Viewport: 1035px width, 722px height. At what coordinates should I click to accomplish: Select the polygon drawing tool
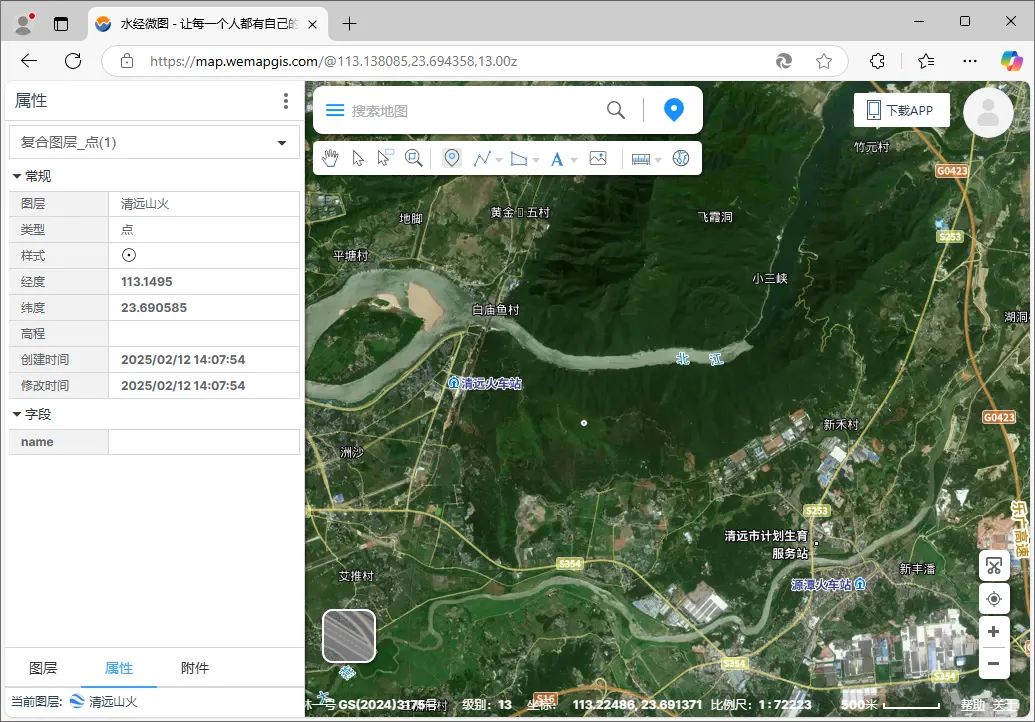coord(519,158)
